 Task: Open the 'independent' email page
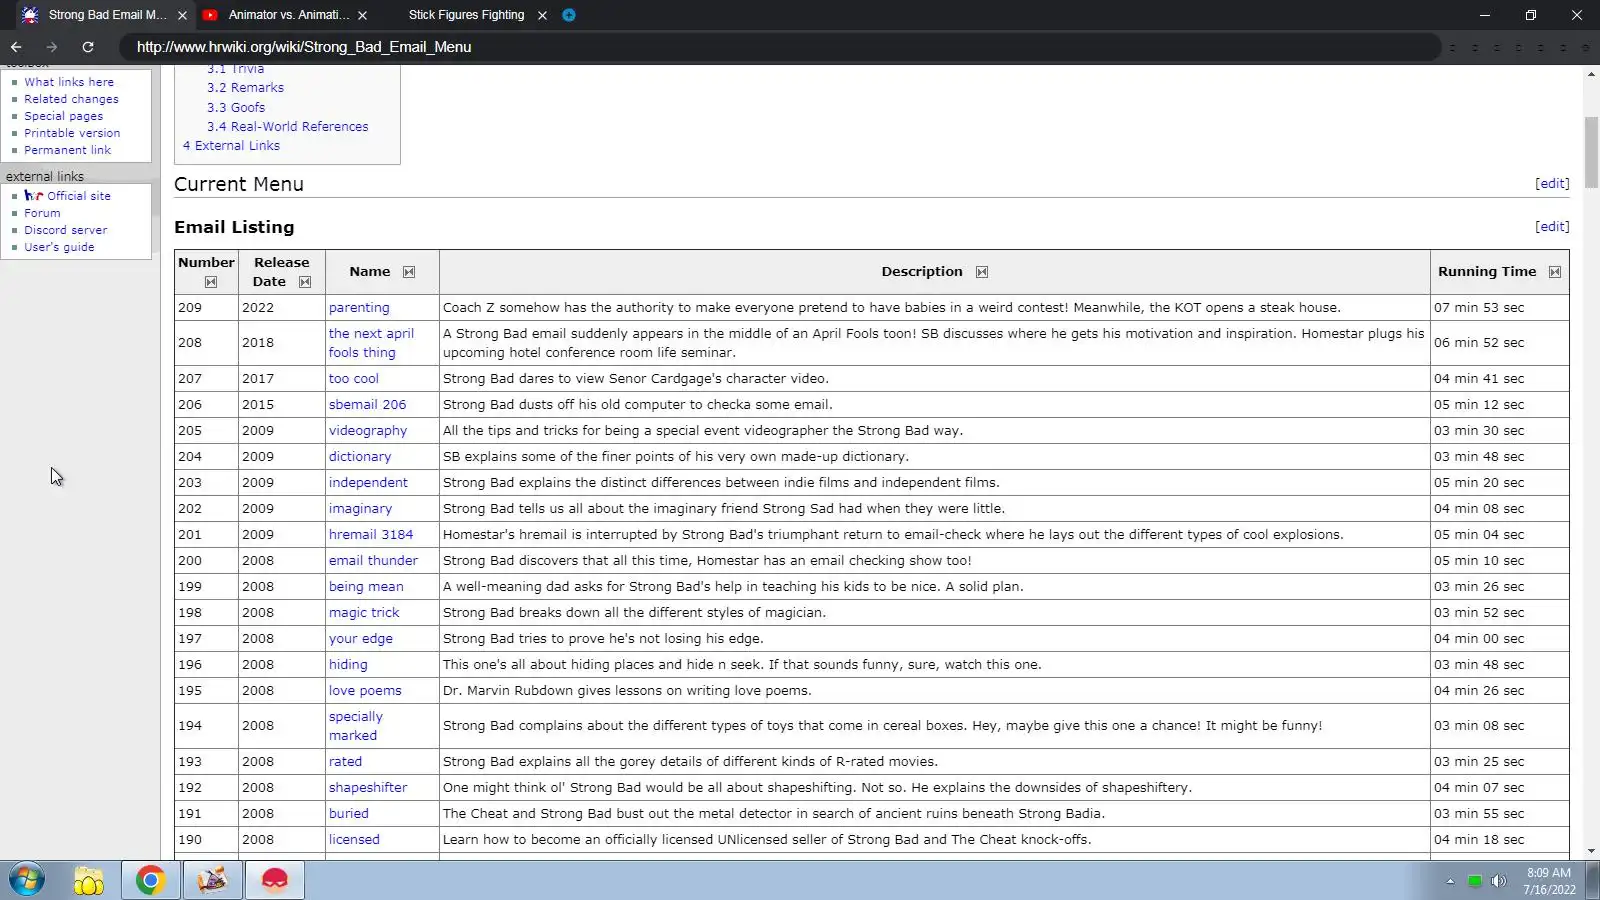368,483
